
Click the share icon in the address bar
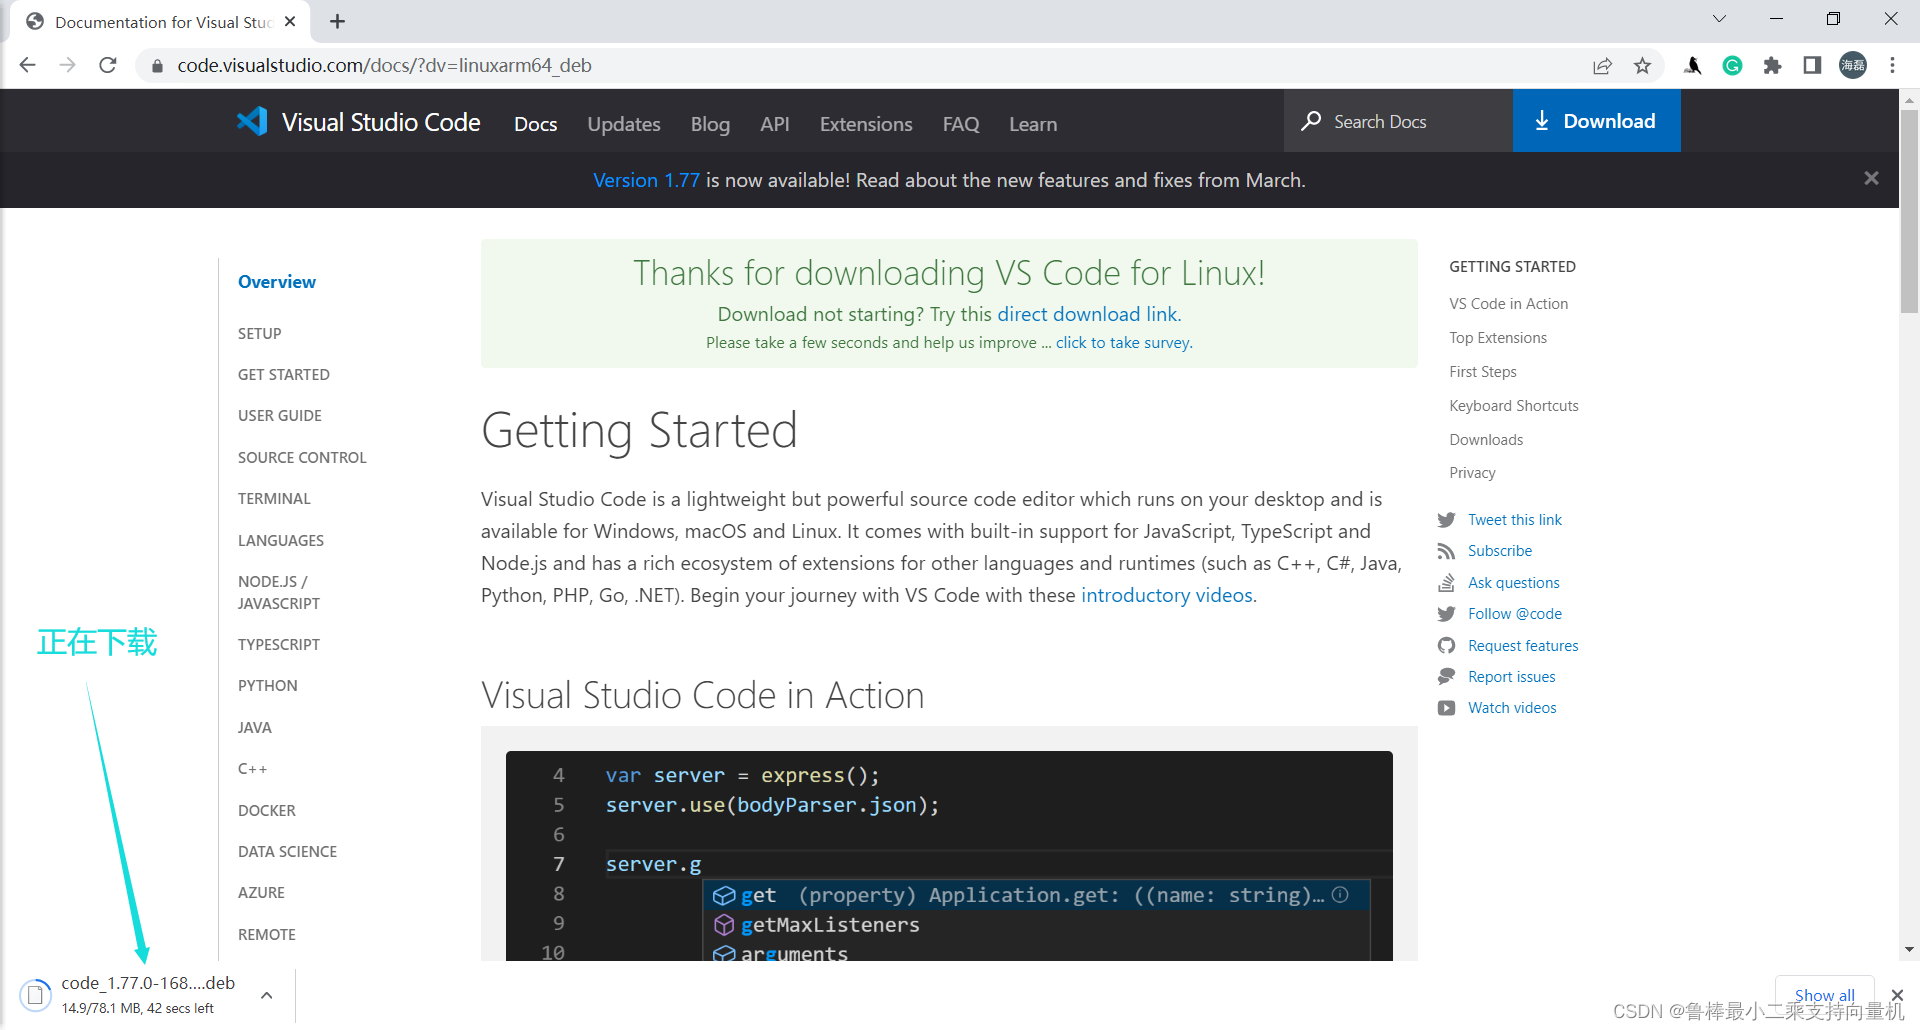1603,65
